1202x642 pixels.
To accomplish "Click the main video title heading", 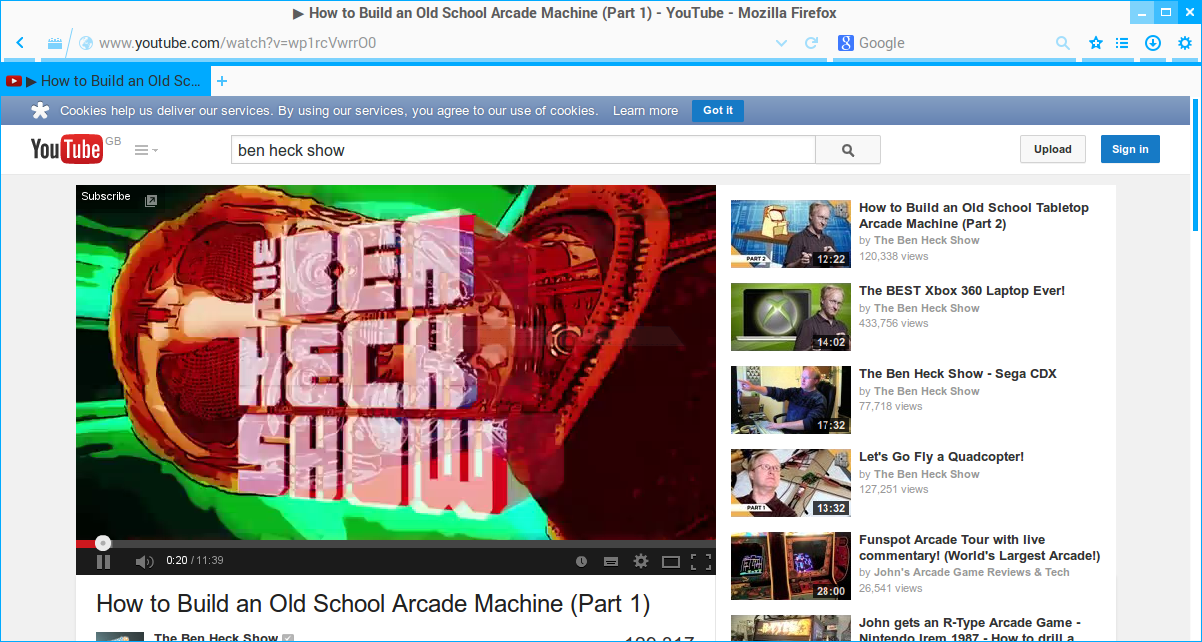I will [373, 604].
